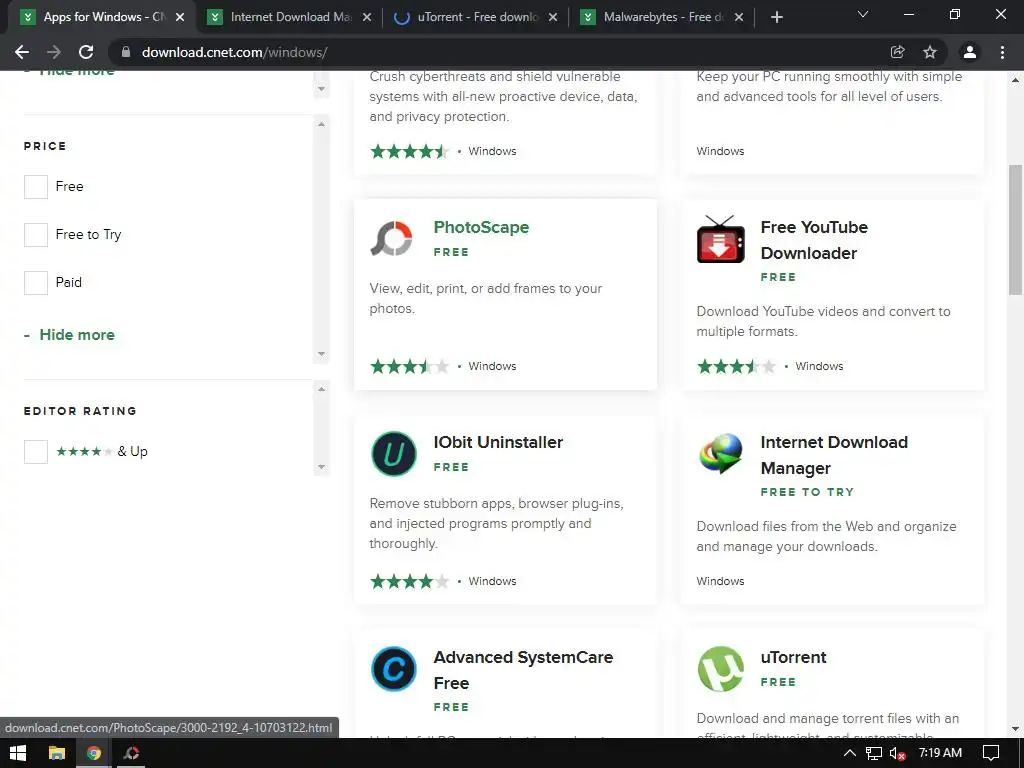Open a new browser tab
The image size is (1024, 768).
pos(776,17)
